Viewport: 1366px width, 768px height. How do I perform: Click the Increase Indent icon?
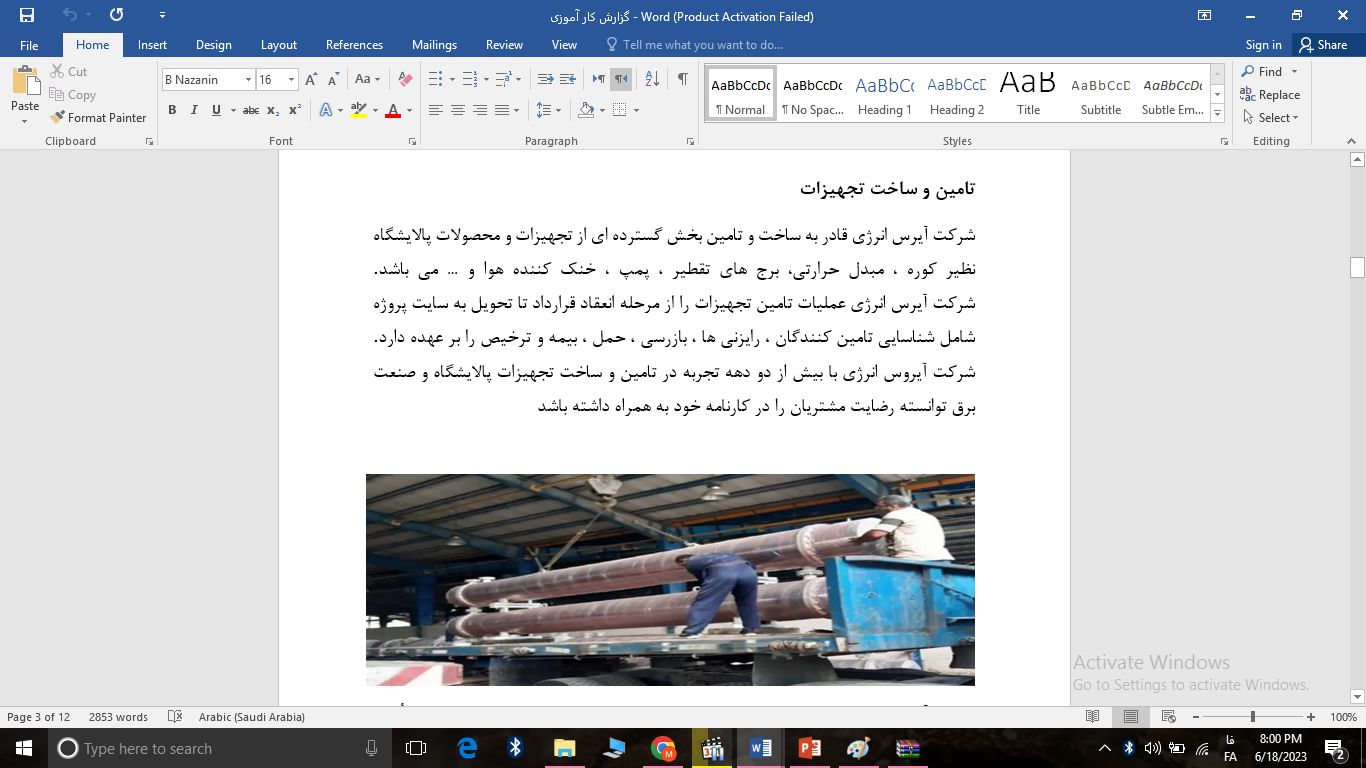click(567, 79)
